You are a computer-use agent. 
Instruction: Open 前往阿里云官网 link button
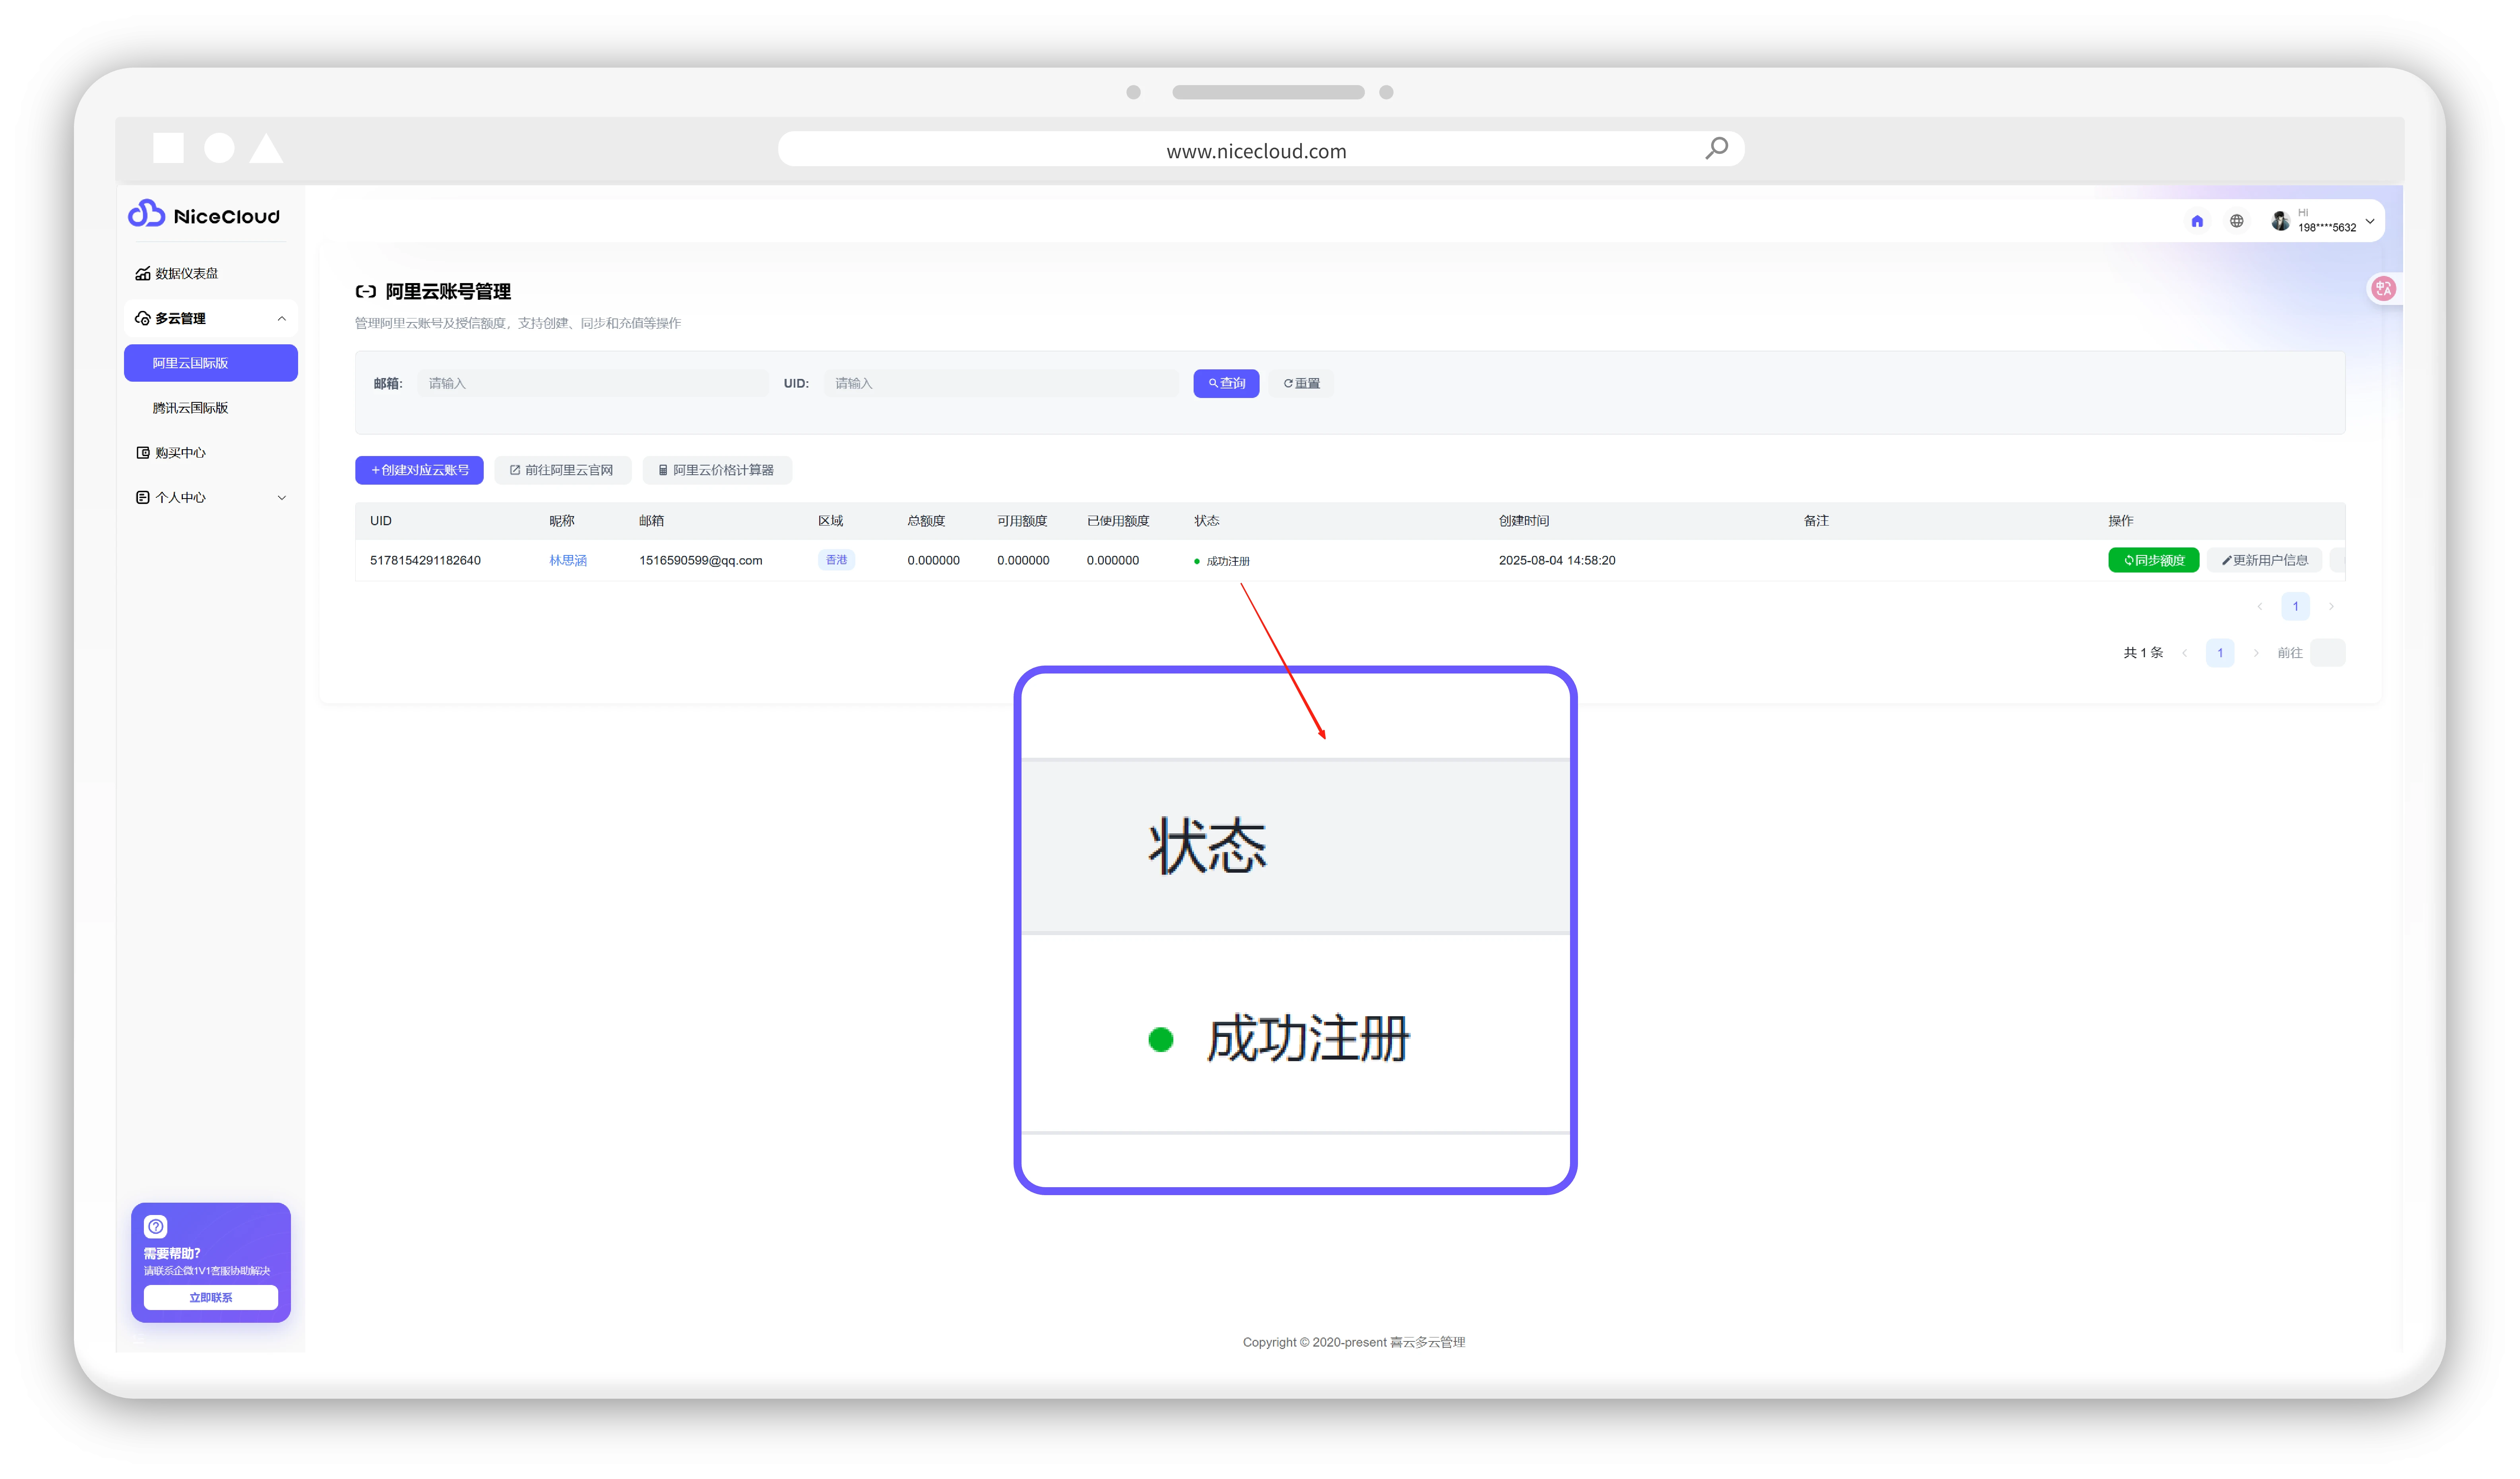562,470
